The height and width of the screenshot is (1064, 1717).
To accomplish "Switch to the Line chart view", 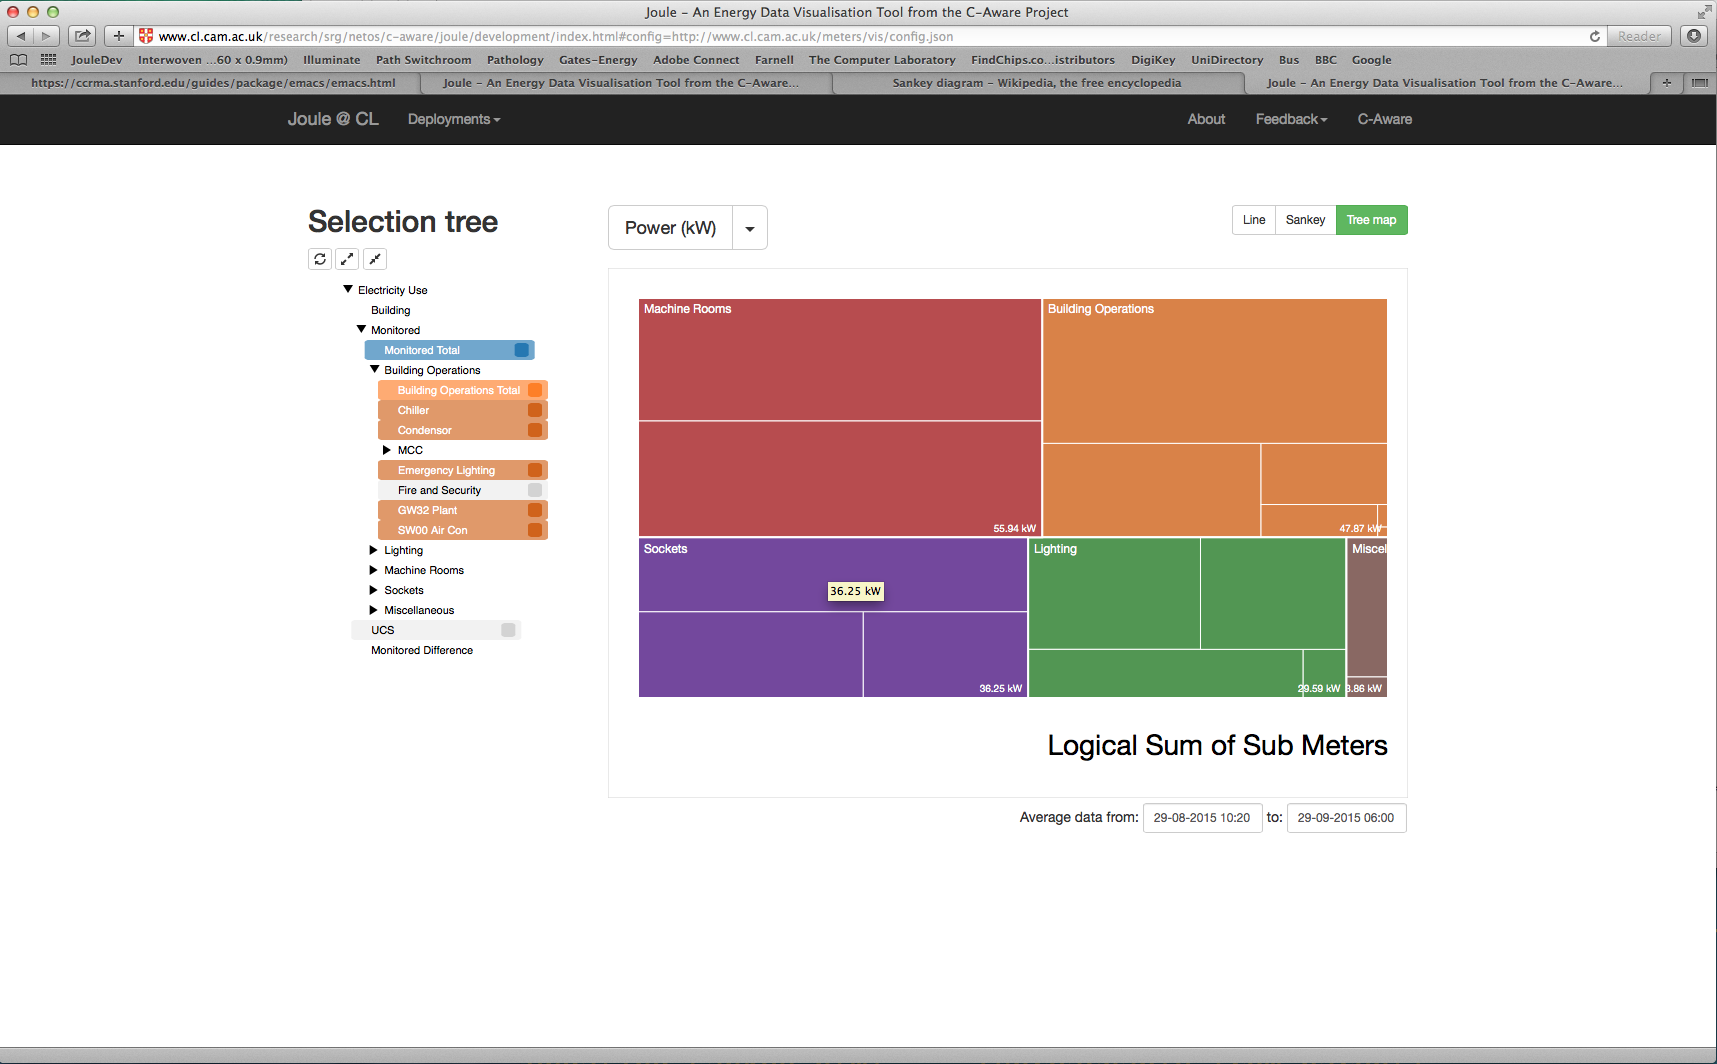I will (1254, 220).
